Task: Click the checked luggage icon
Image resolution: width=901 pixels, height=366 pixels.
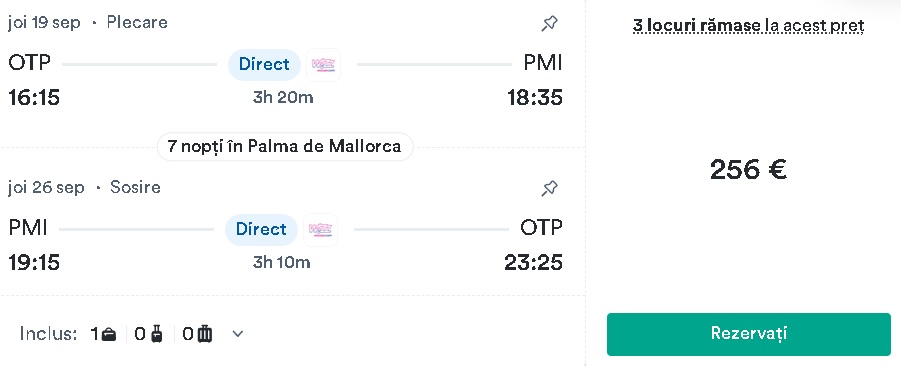Action: point(205,334)
